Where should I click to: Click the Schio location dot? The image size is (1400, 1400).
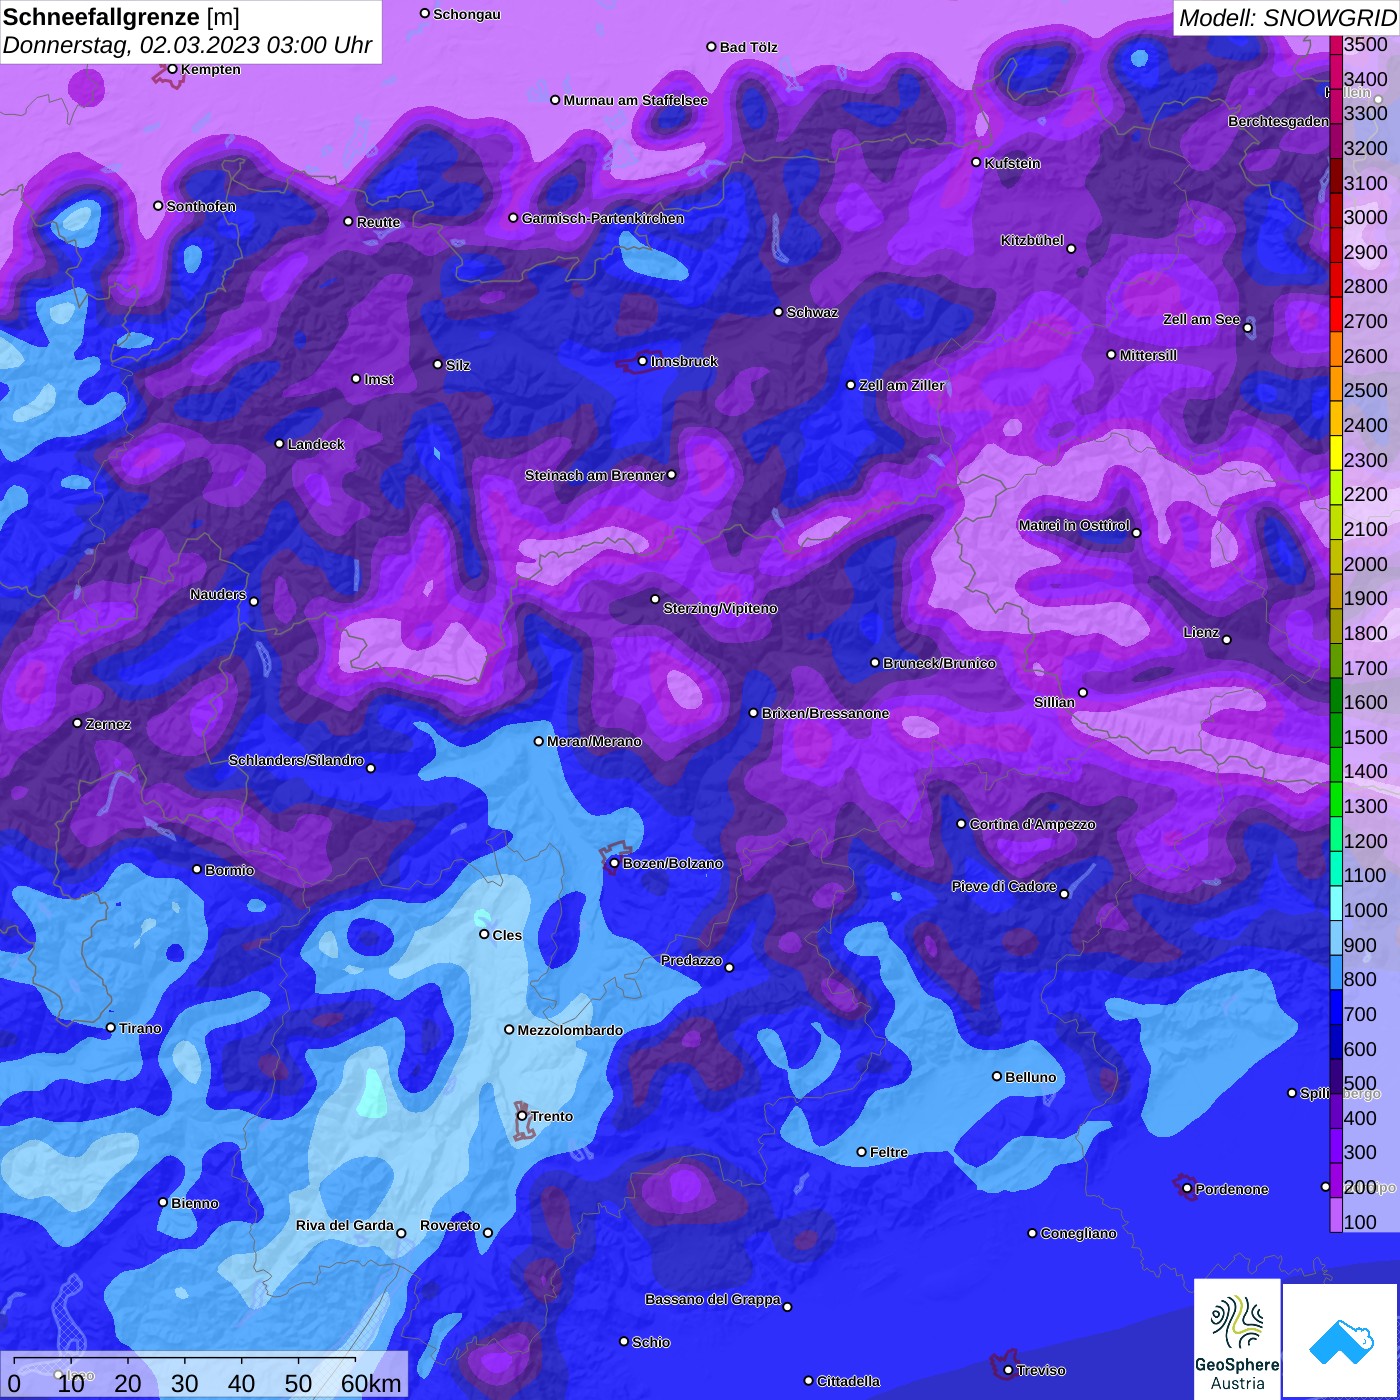(x=624, y=1342)
